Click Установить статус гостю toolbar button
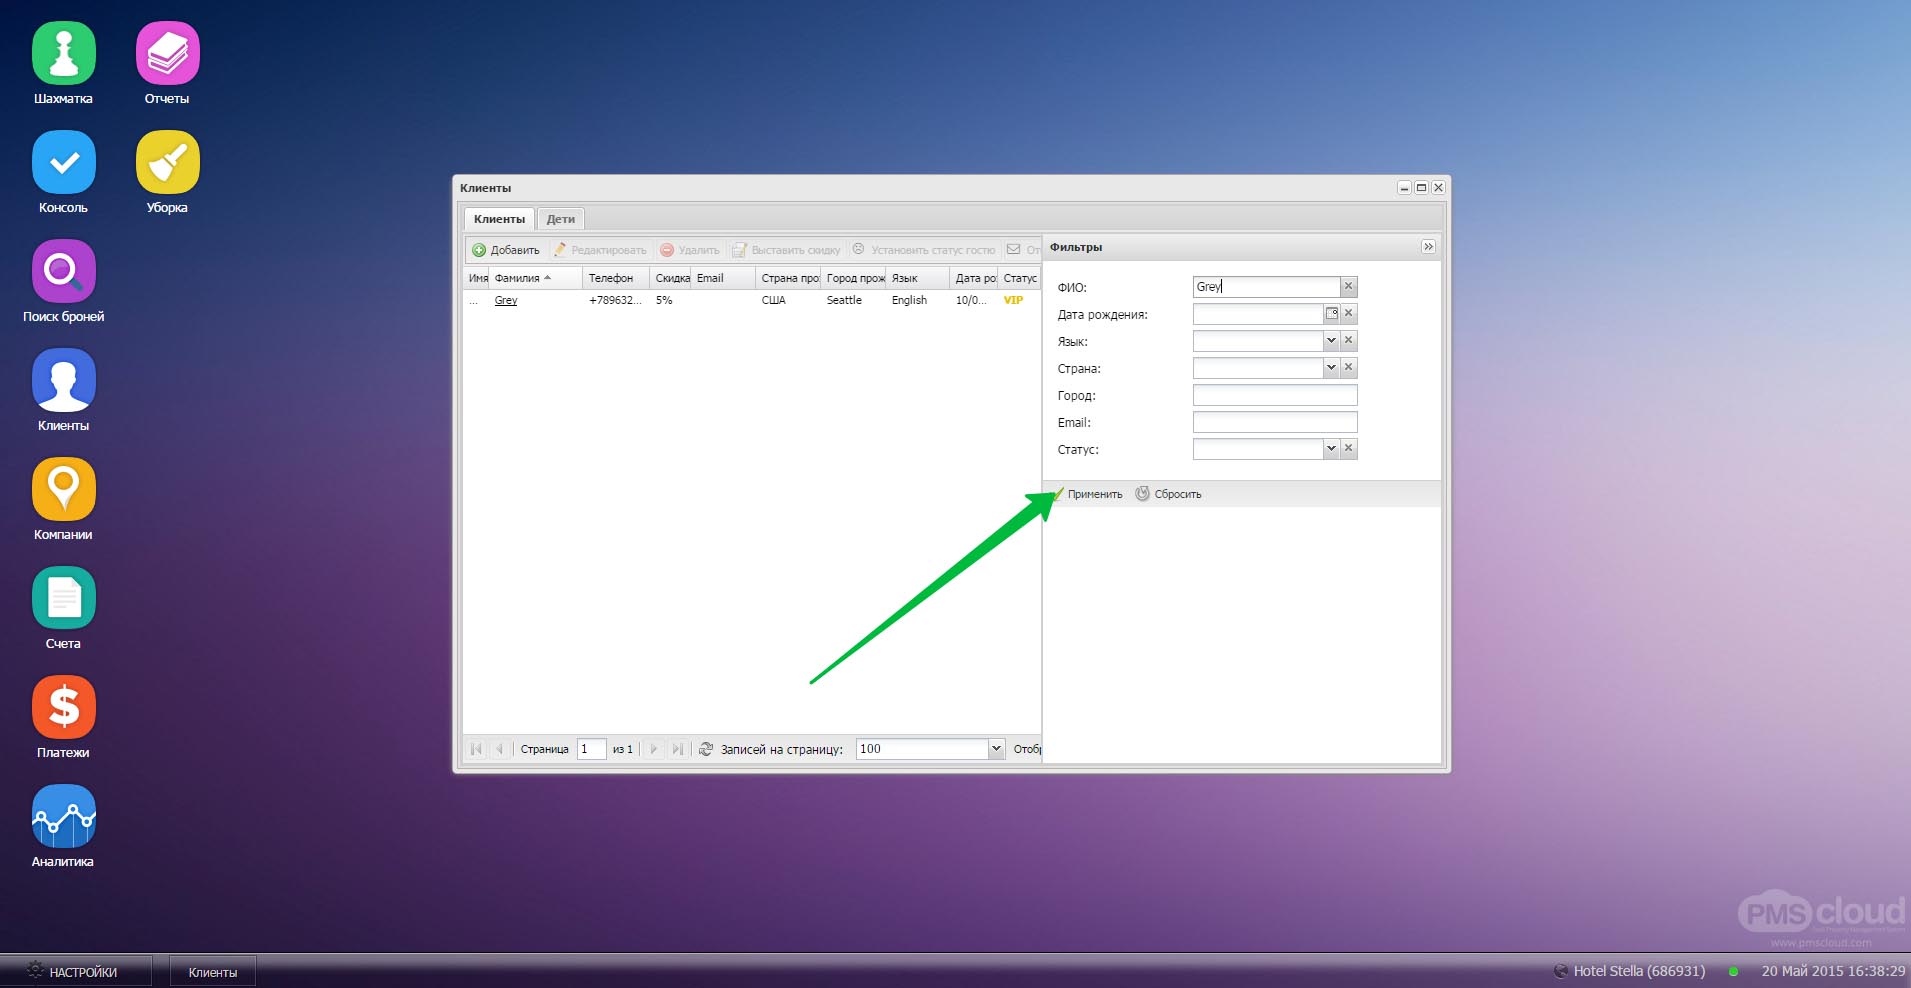 tap(924, 250)
